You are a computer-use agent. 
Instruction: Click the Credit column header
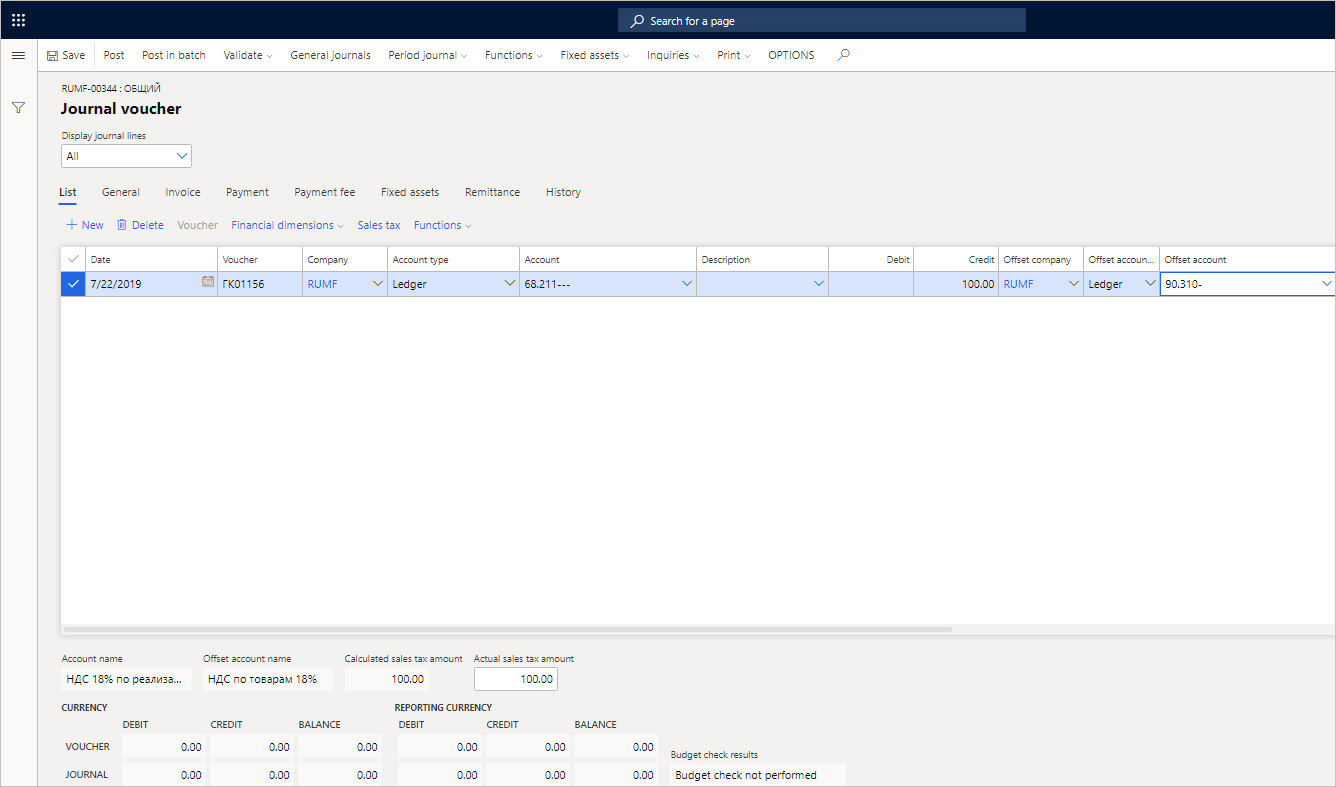point(956,259)
